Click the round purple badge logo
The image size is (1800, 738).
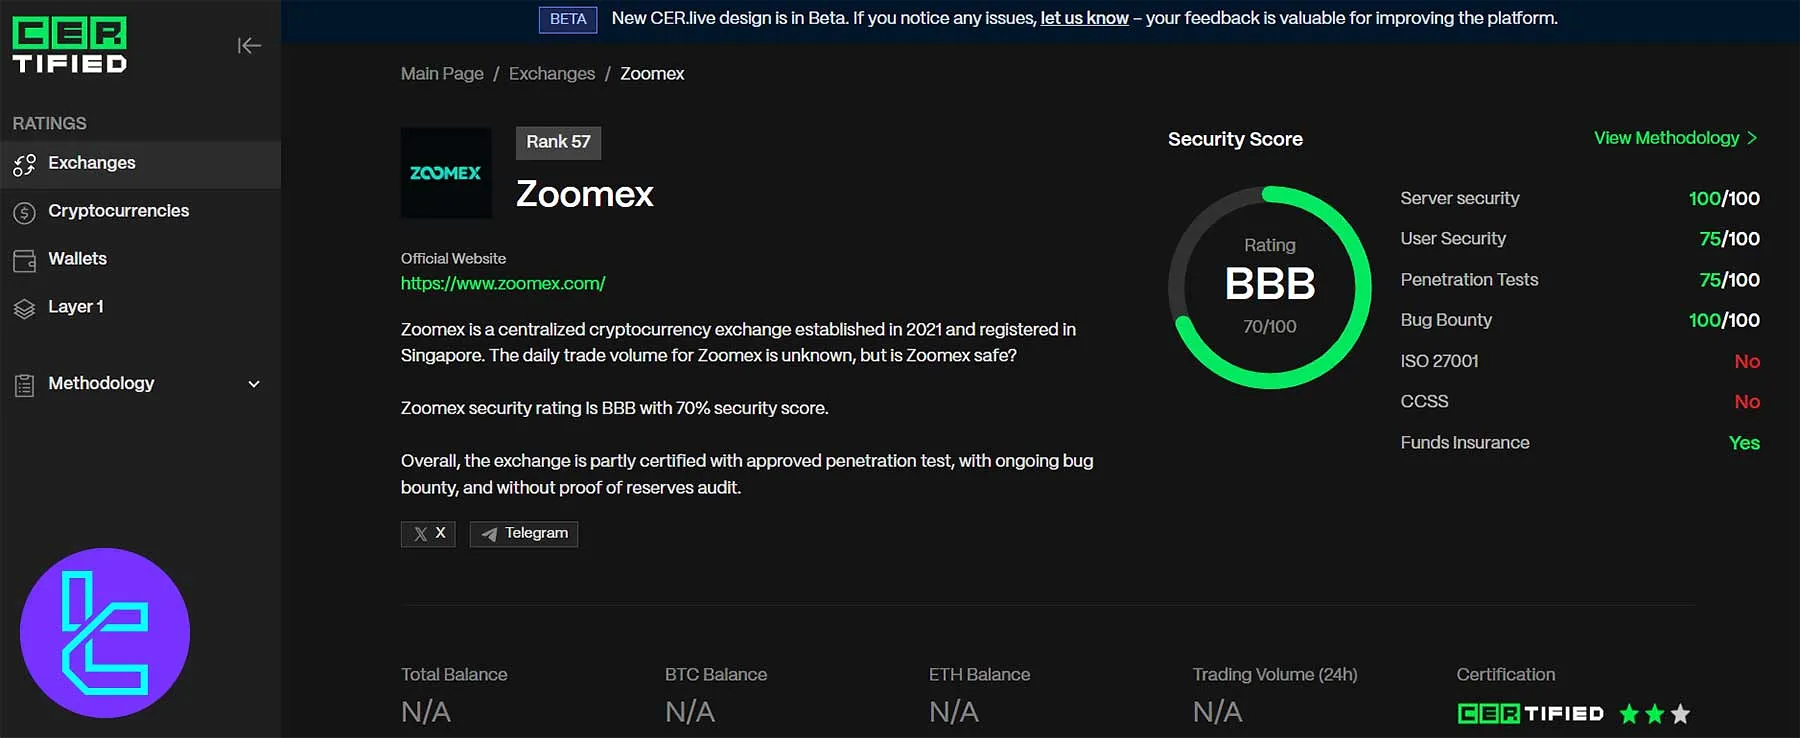click(x=105, y=632)
